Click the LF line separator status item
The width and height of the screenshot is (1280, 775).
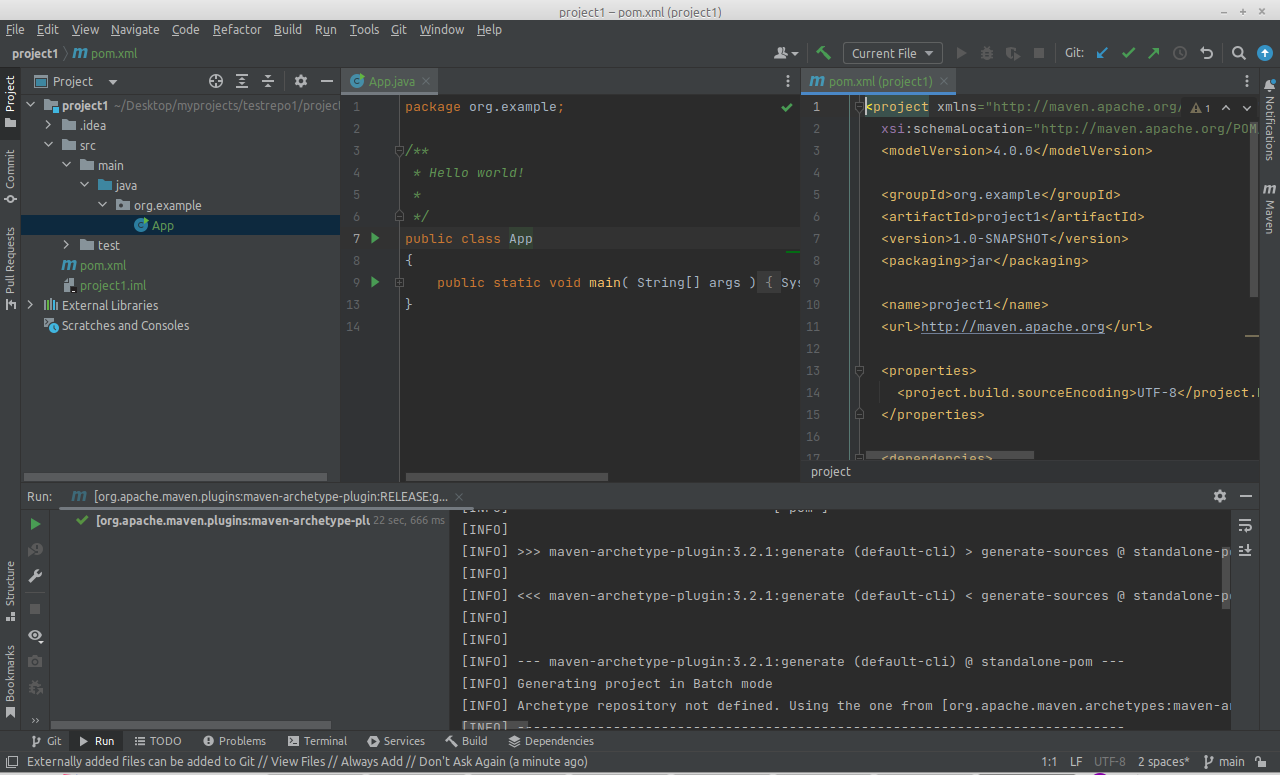[x=1076, y=761]
